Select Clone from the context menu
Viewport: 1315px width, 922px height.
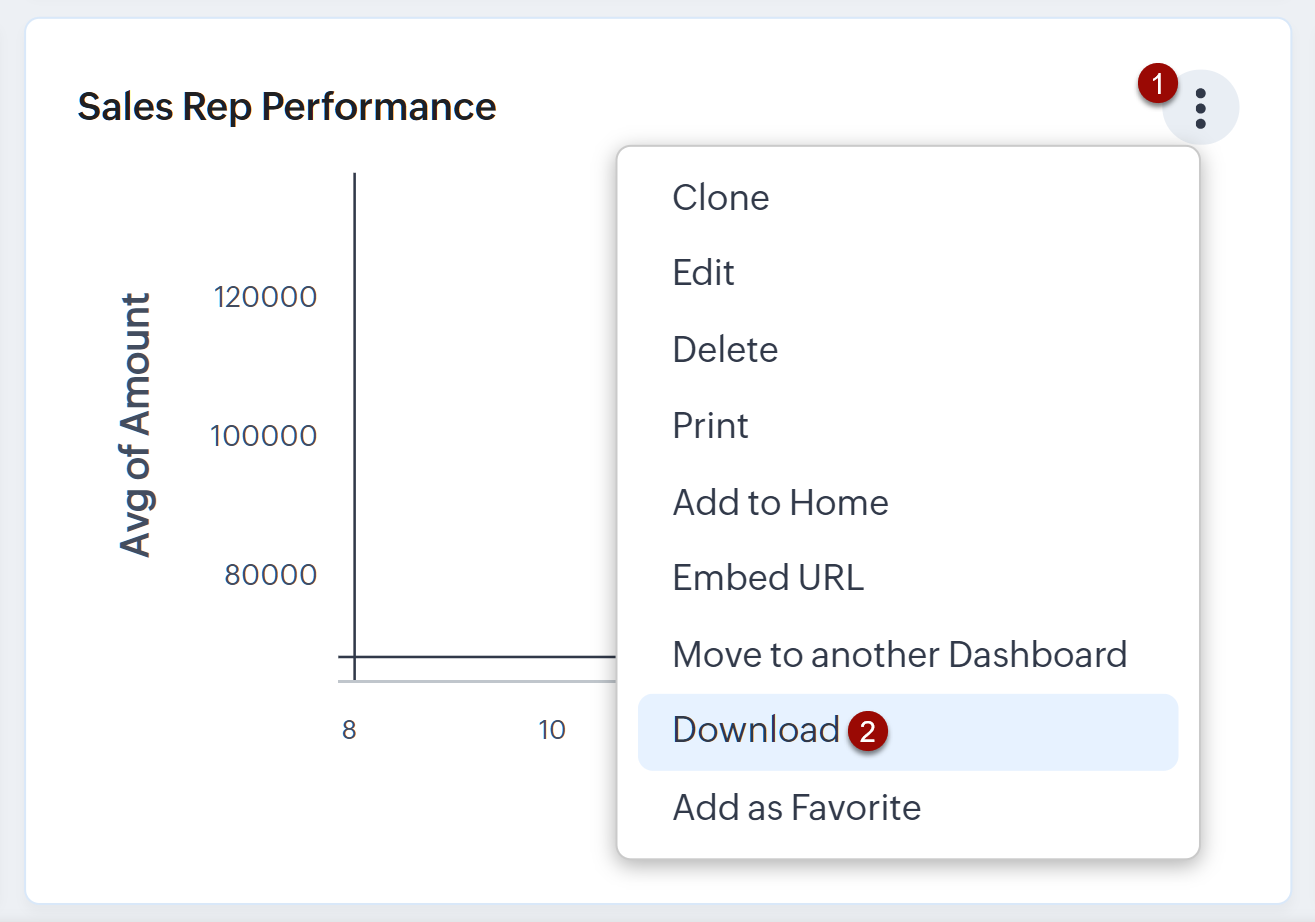[721, 198]
